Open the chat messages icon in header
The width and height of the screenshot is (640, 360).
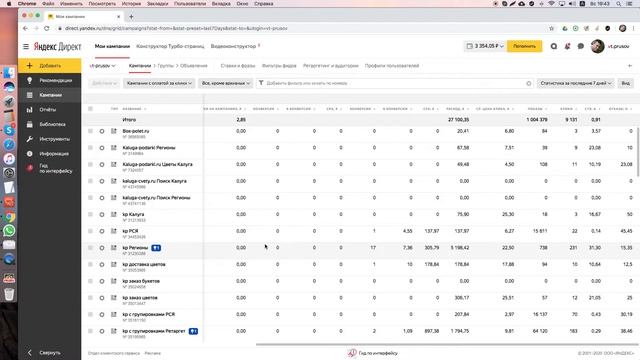[x=580, y=47]
